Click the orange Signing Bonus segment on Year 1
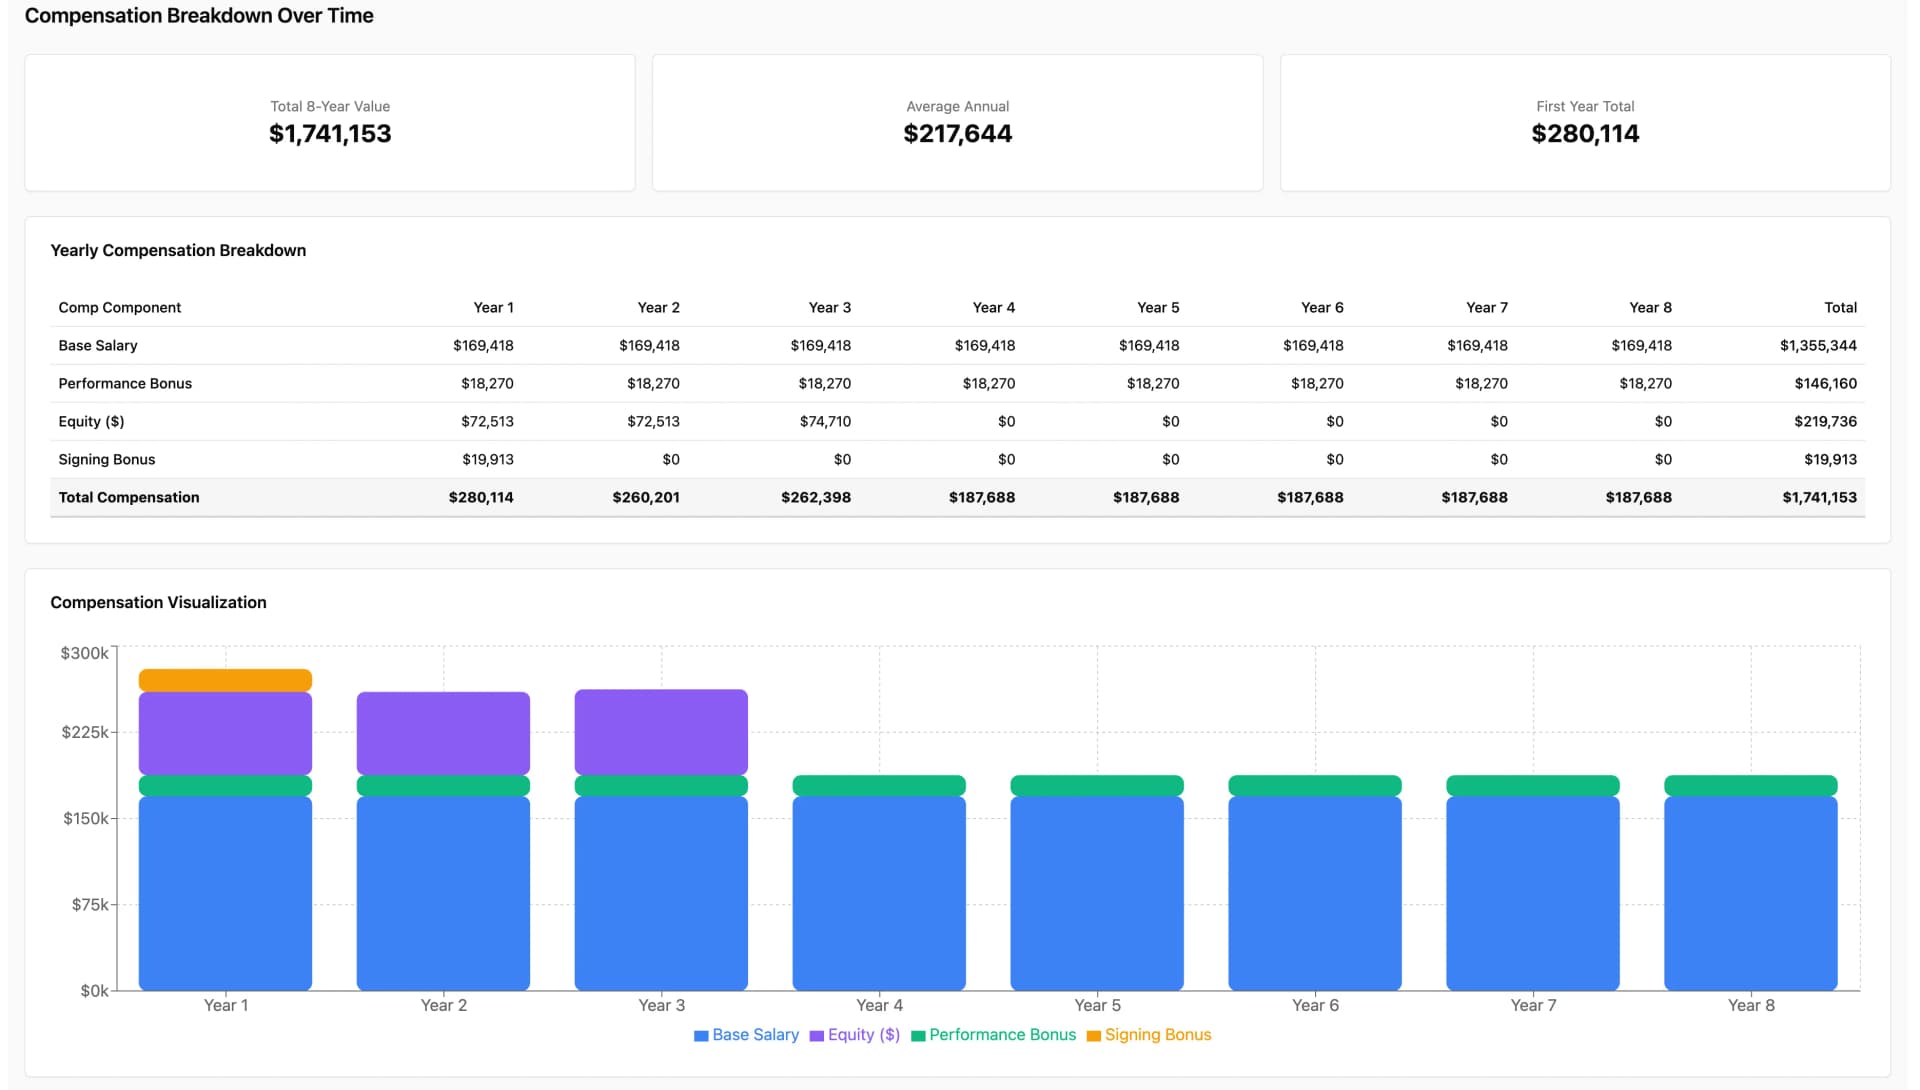 click(225, 678)
